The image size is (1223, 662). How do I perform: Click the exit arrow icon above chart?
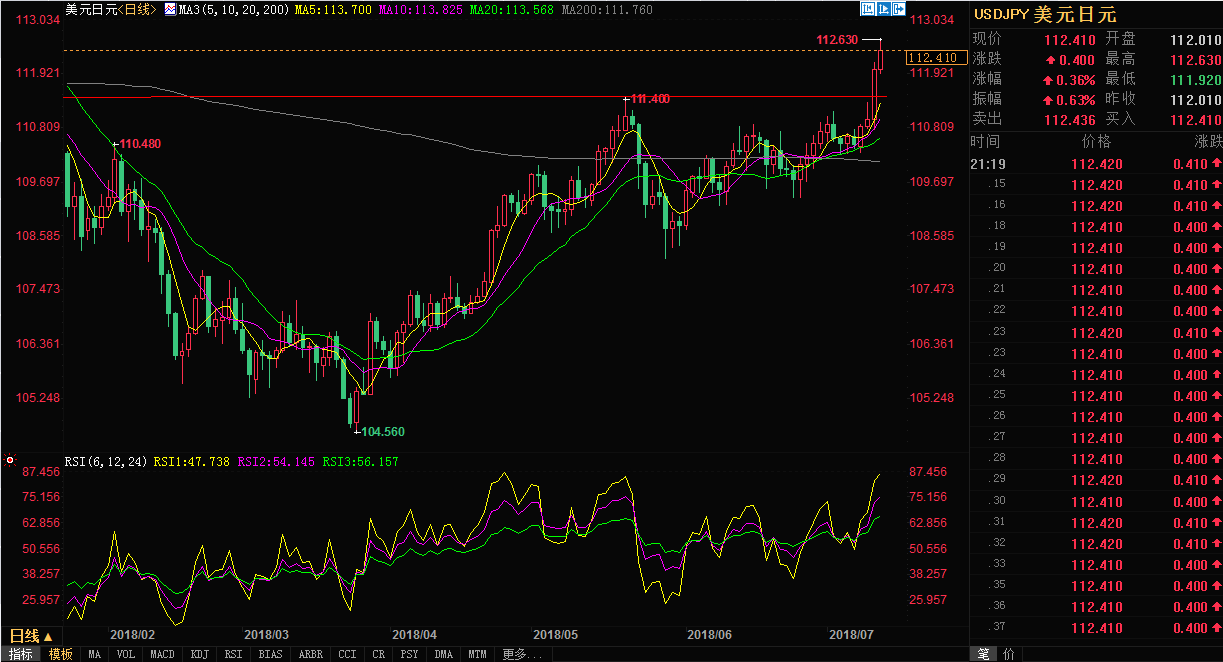pyautogui.click(x=900, y=9)
